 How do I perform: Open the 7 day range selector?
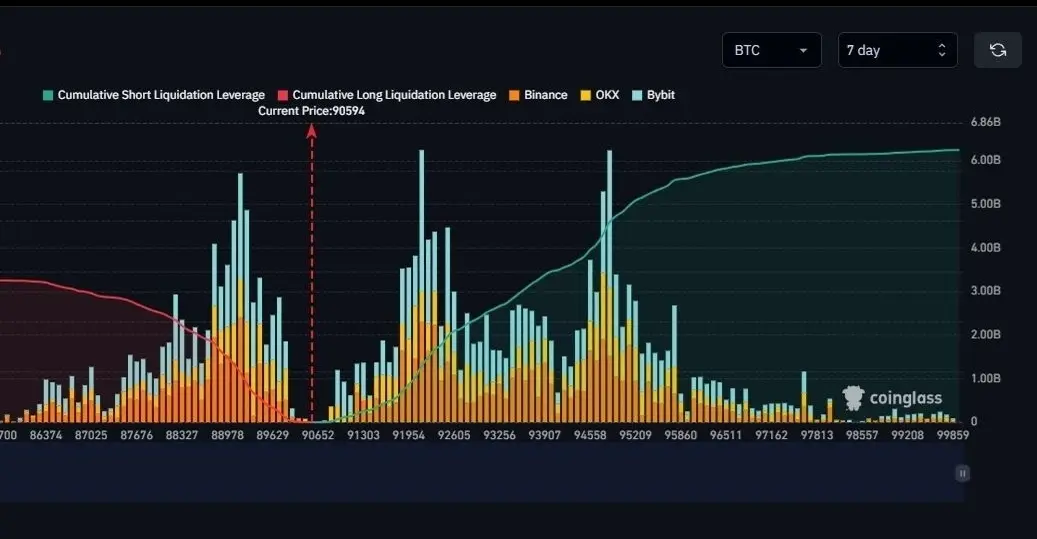click(x=897, y=50)
